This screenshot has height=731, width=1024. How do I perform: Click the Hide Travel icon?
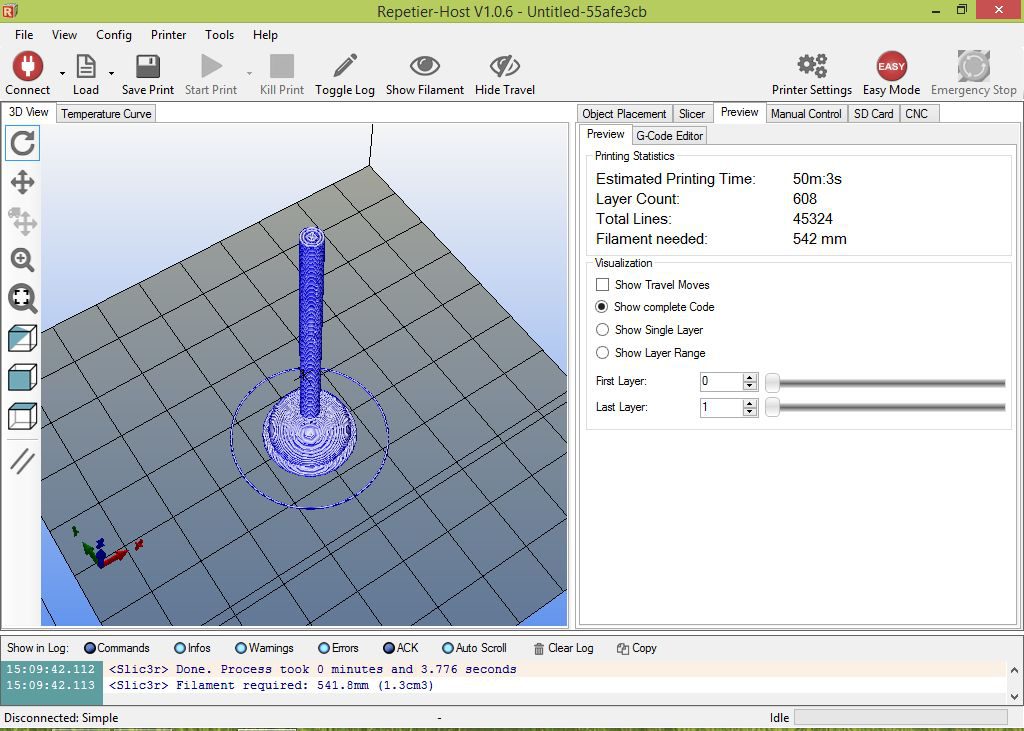(x=504, y=66)
